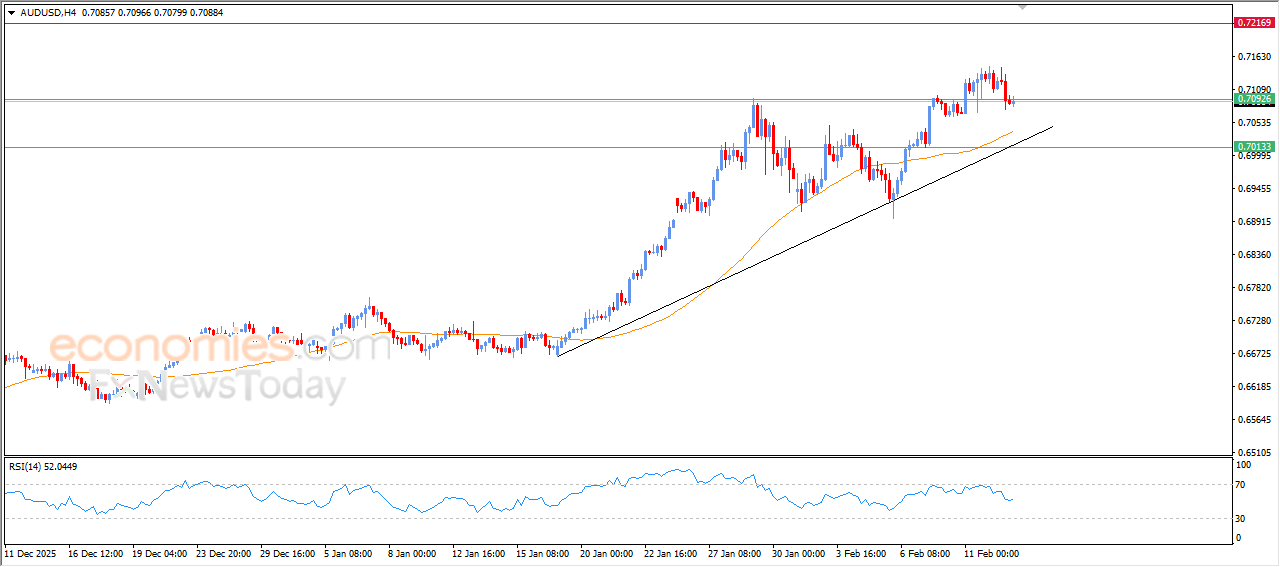Click the red 0.72169 price label
1280x567 pixels.
point(1254,22)
